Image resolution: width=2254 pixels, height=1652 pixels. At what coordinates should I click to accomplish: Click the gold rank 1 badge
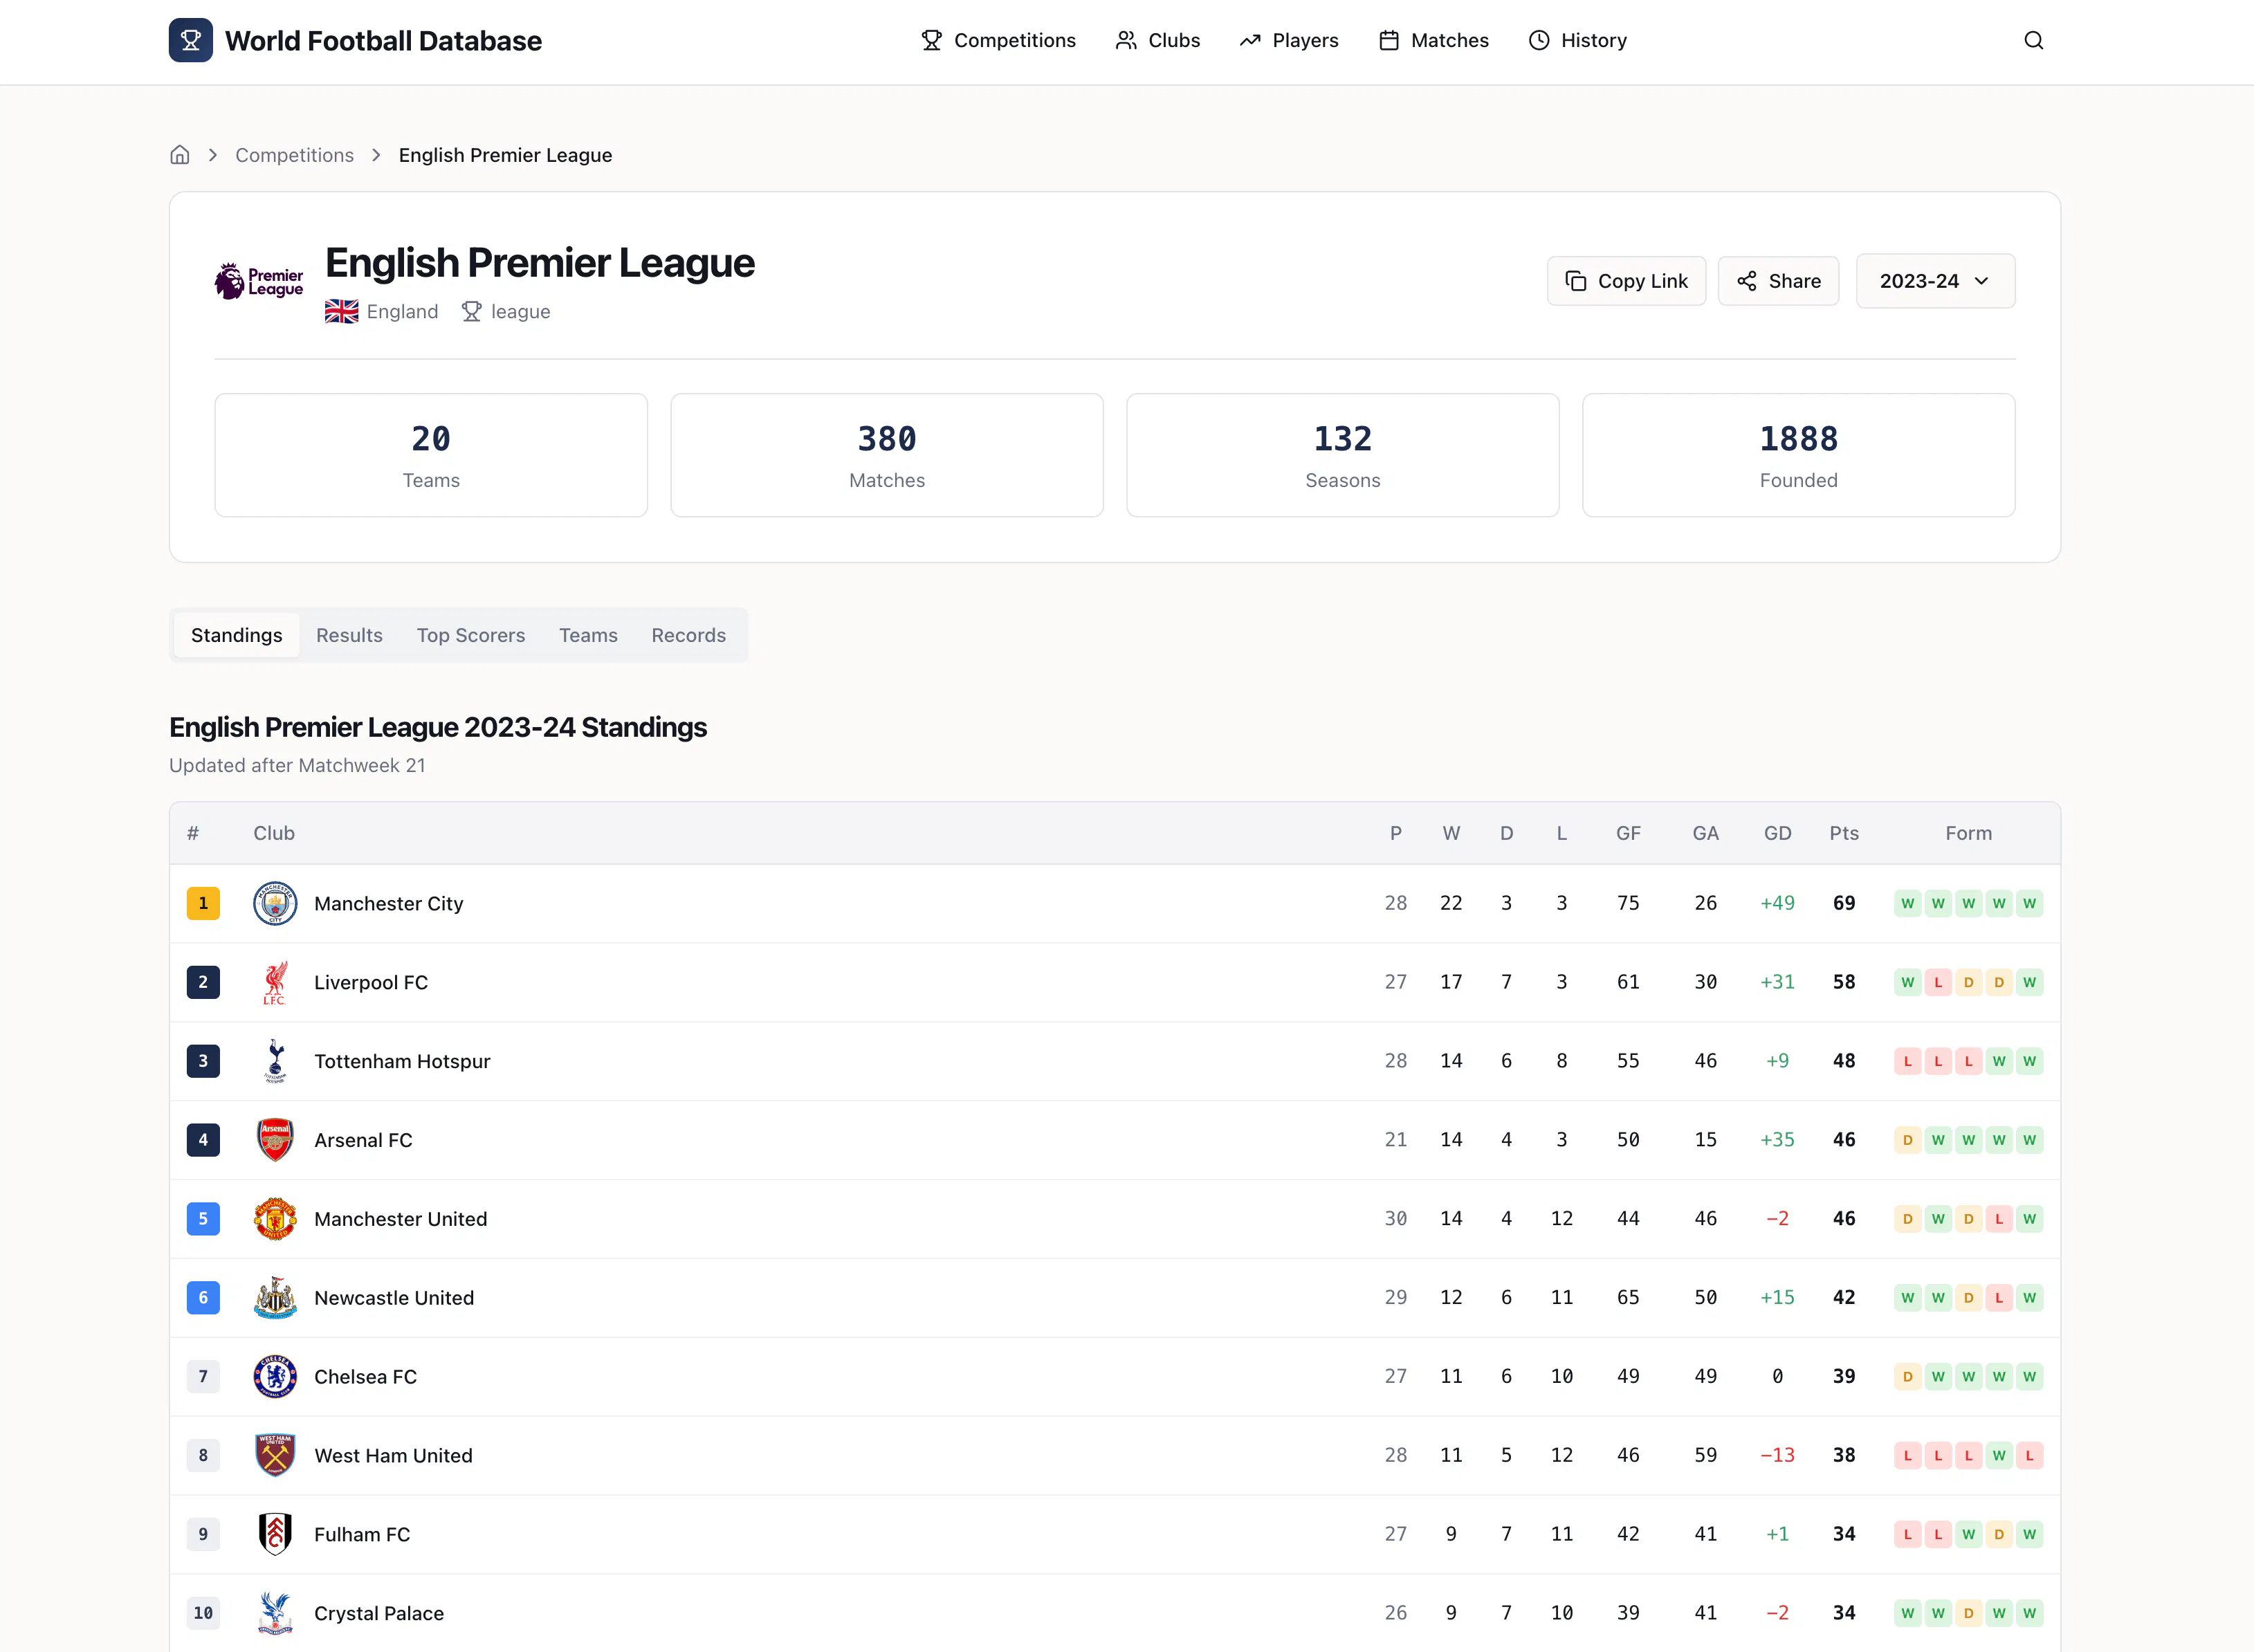tap(203, 903)
